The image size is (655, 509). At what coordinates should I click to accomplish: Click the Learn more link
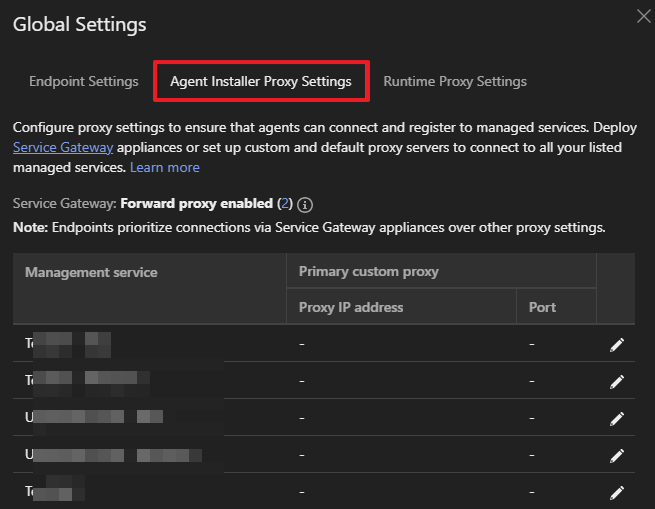tap(164, 166)
